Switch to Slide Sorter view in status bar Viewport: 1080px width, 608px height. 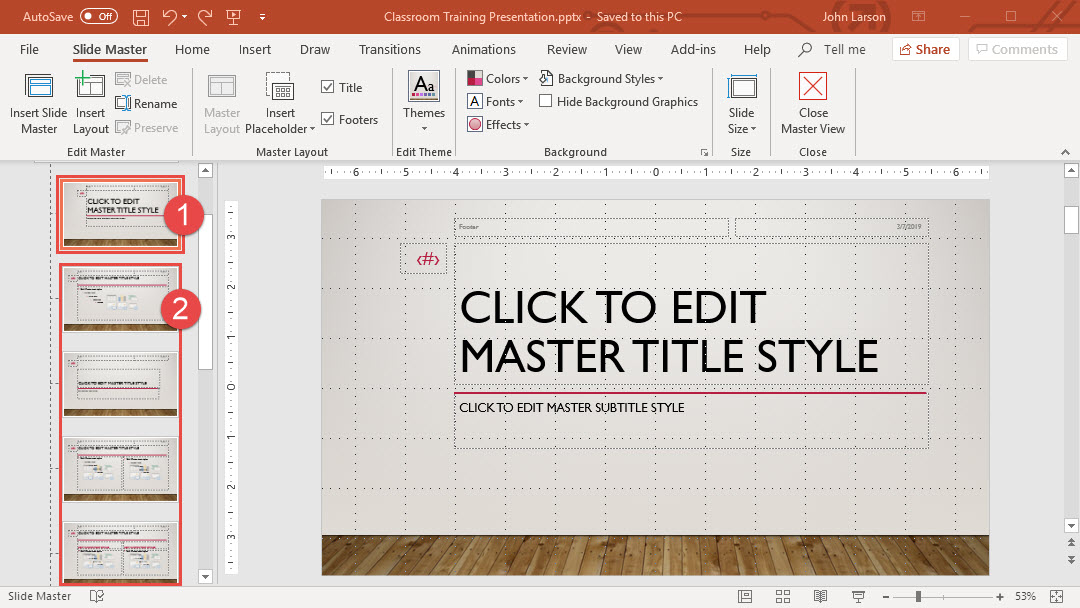click(782, 596)
